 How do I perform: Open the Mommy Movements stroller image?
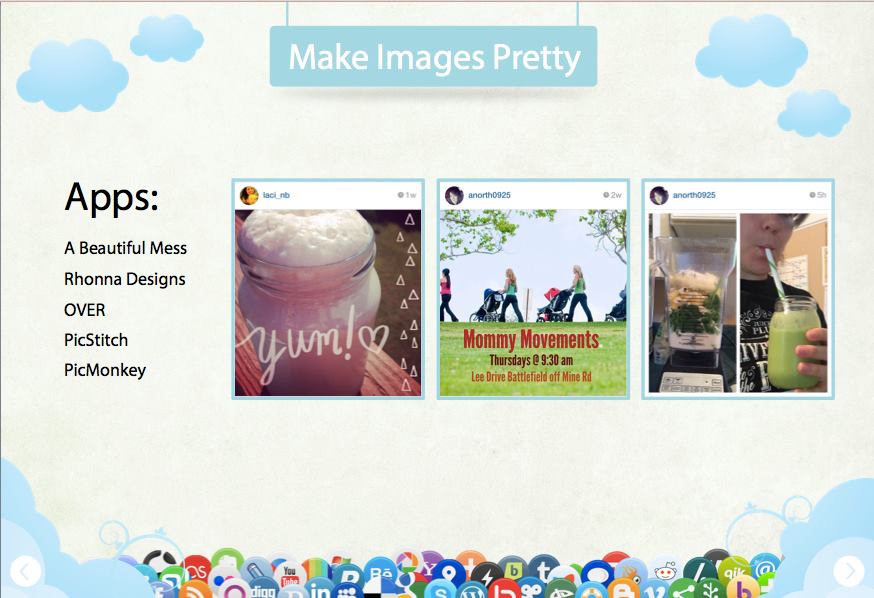click(x=533, y=302)
